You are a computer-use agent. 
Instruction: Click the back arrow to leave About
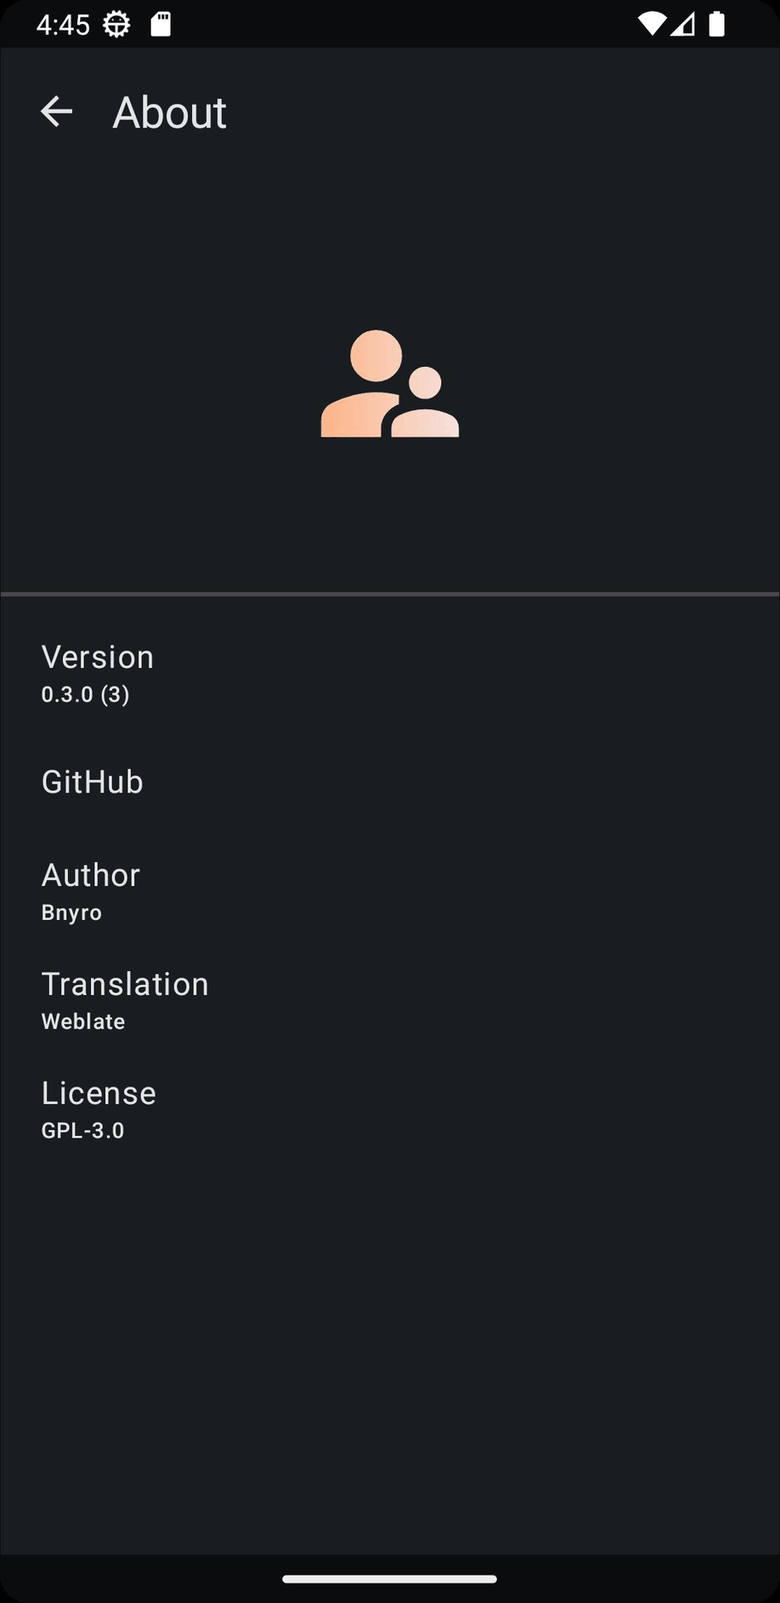pyautogui.click(x=56, y=112)
